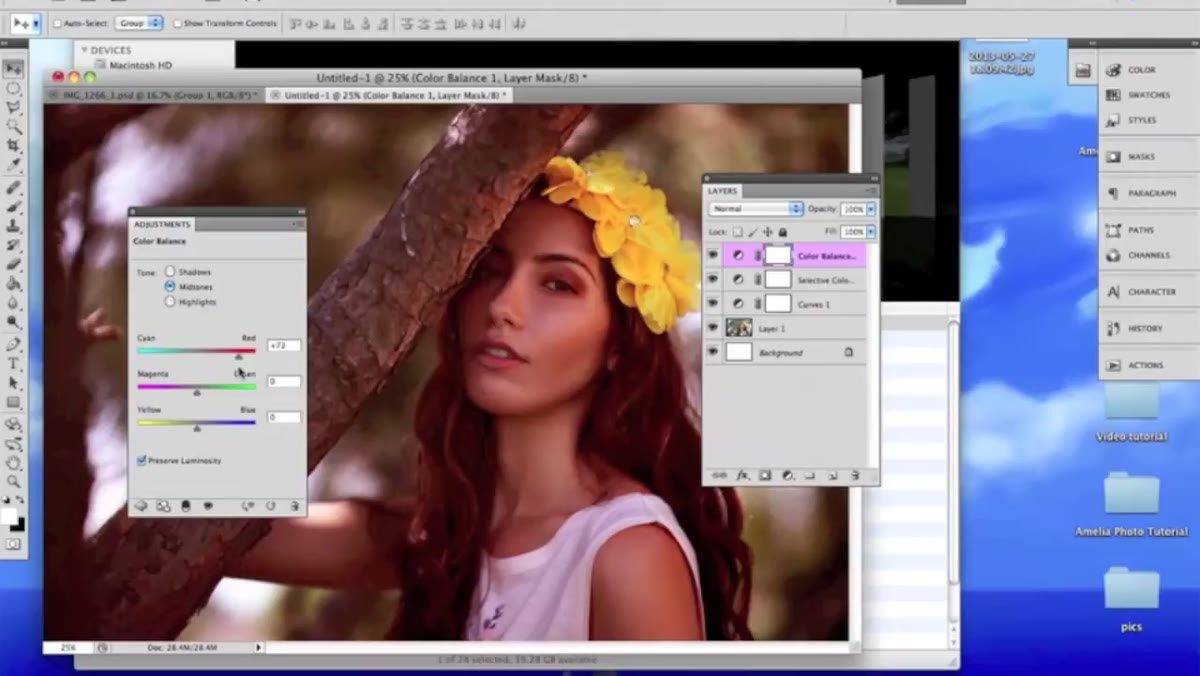1200x676 pixels.
Task: Open the Auto-Select Group dropdown
Action: click(139, 22)
